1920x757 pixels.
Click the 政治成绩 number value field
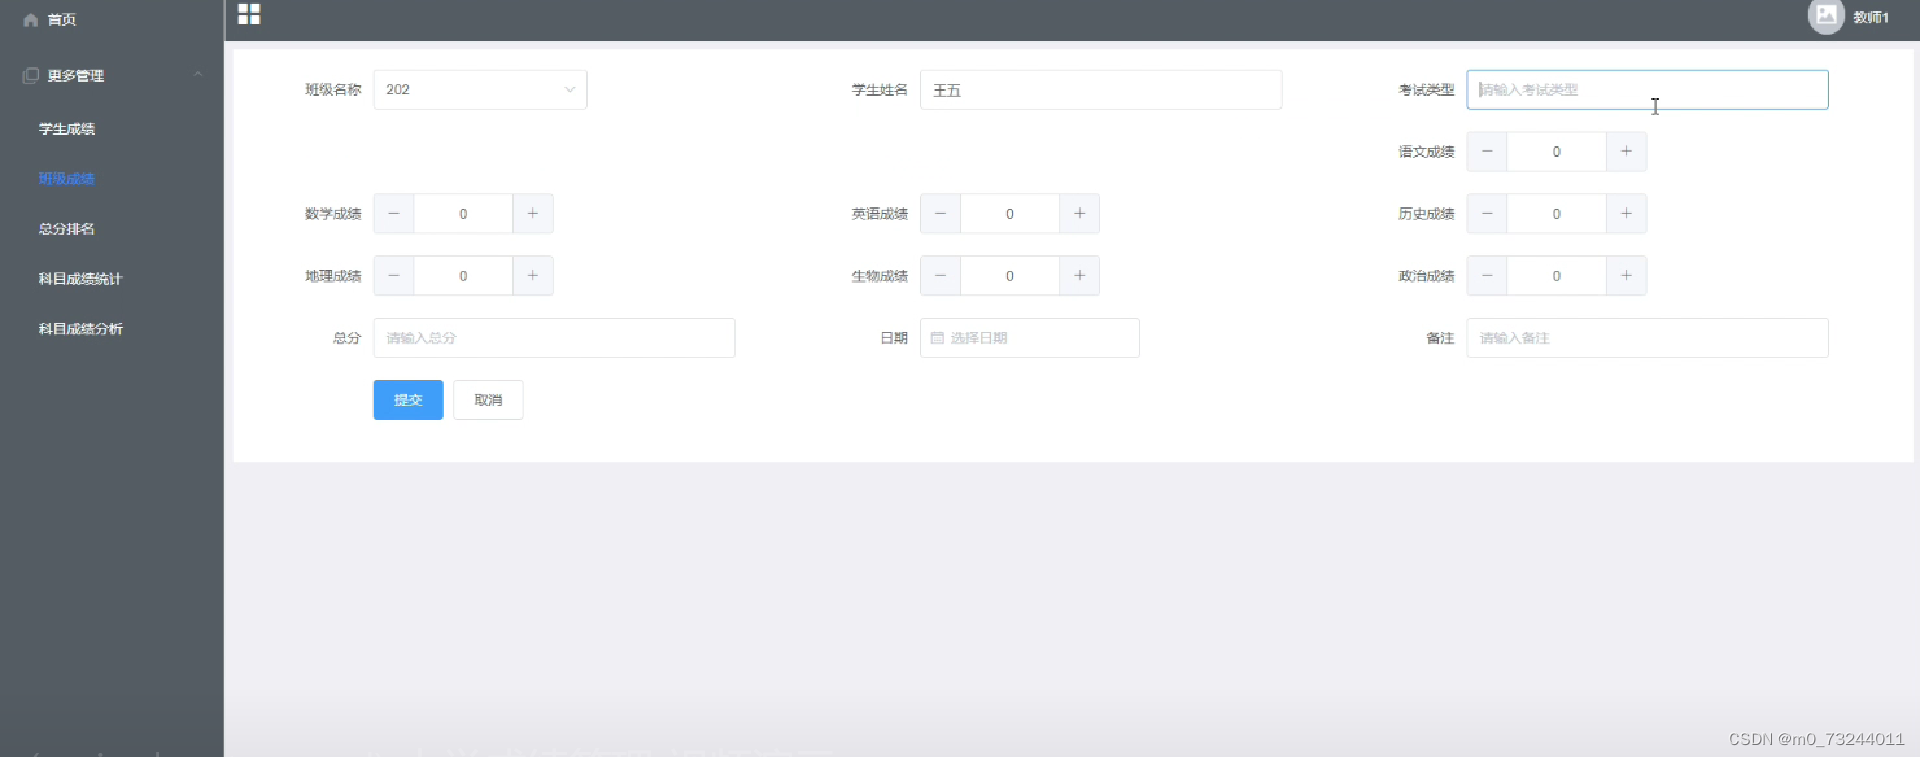[1556, 276]
